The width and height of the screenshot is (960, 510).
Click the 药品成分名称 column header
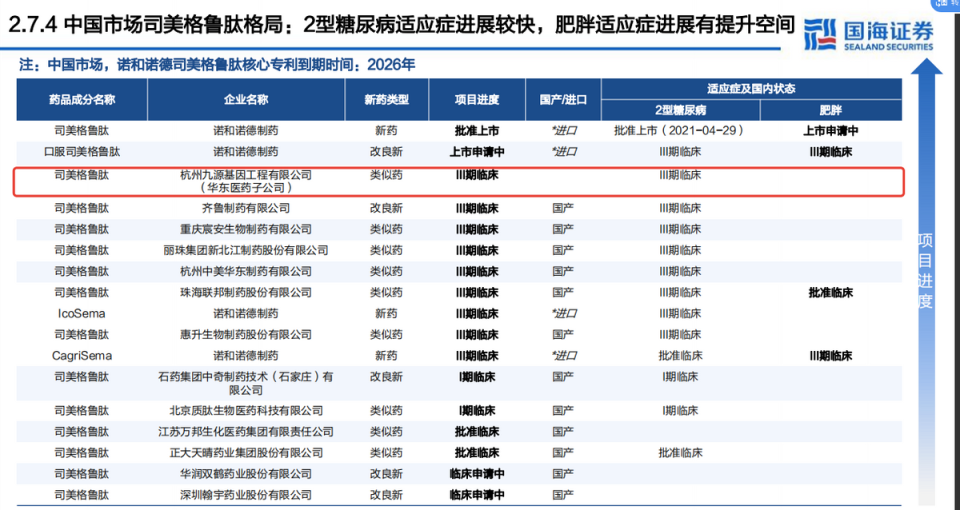[x=82, y=99]
